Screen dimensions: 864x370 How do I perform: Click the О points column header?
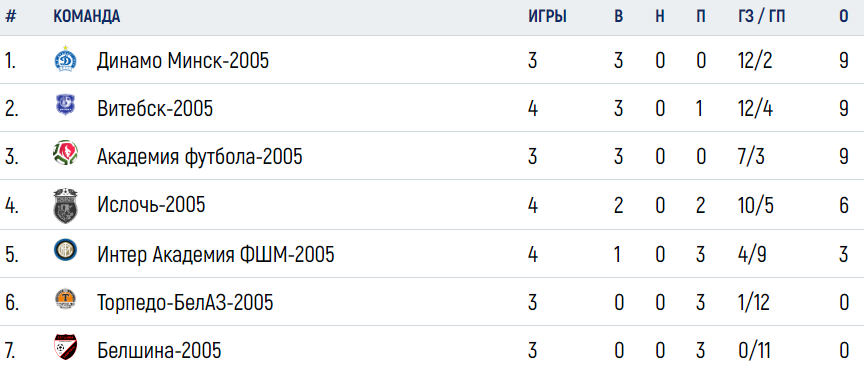tap(844, 17)
